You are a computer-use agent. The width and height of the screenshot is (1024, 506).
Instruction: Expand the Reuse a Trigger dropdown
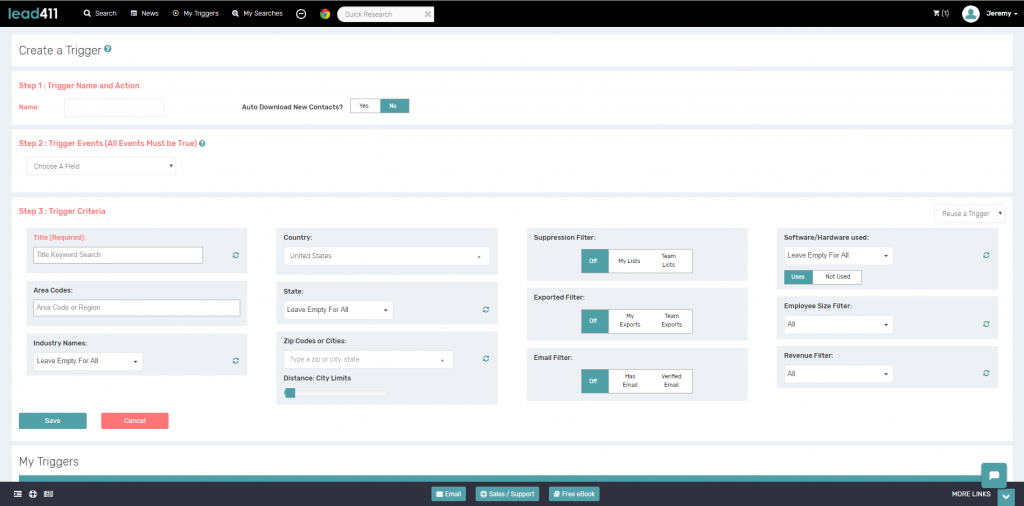pos(969,213)
